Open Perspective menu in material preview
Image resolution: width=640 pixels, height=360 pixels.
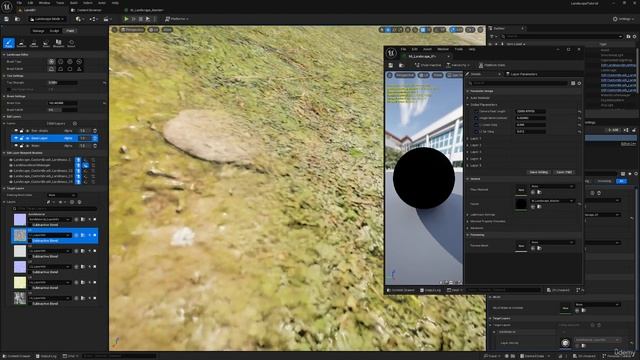tap(404, 76)
